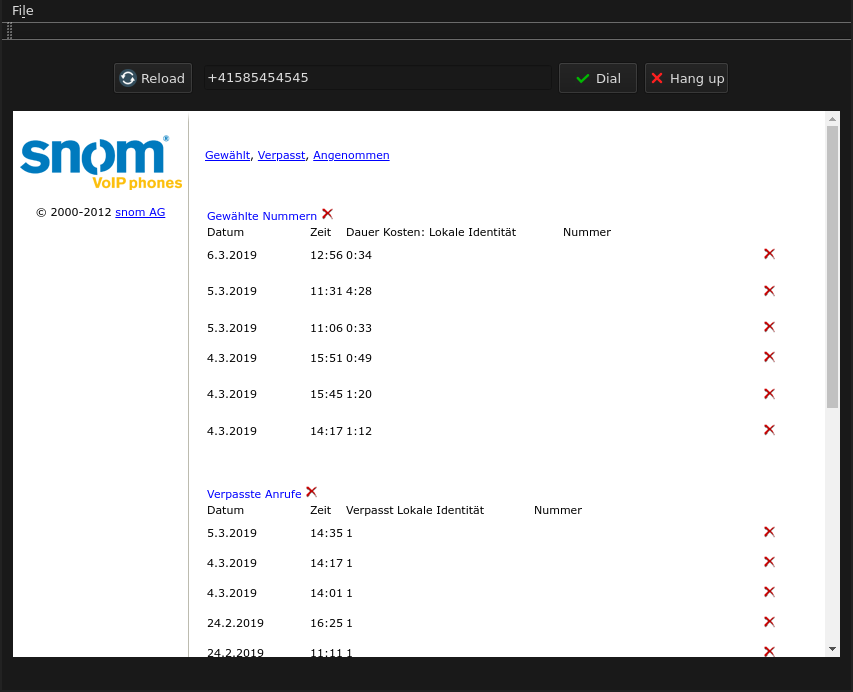Image resolution: width=853 pixels, height=692 pixels.
Task: Click the Dauer column header
Action: click(362, 232)
